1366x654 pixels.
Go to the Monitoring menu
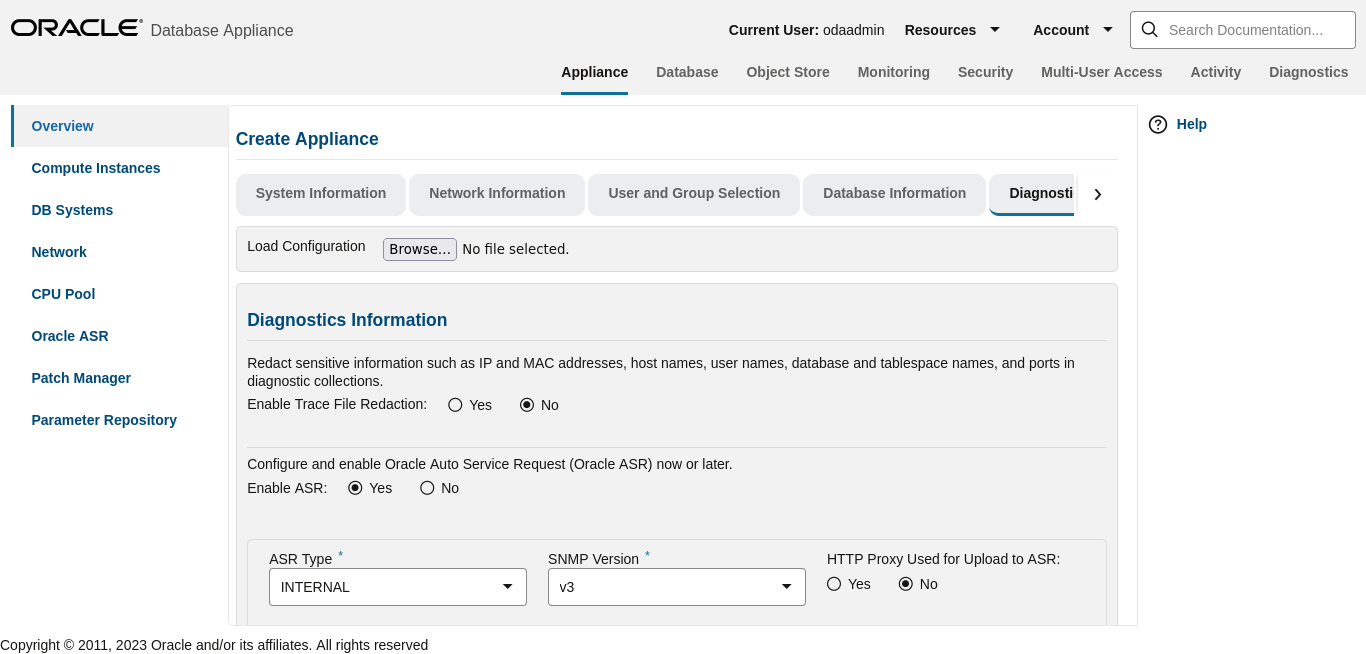pyautogui.click(x=893, y=72)
